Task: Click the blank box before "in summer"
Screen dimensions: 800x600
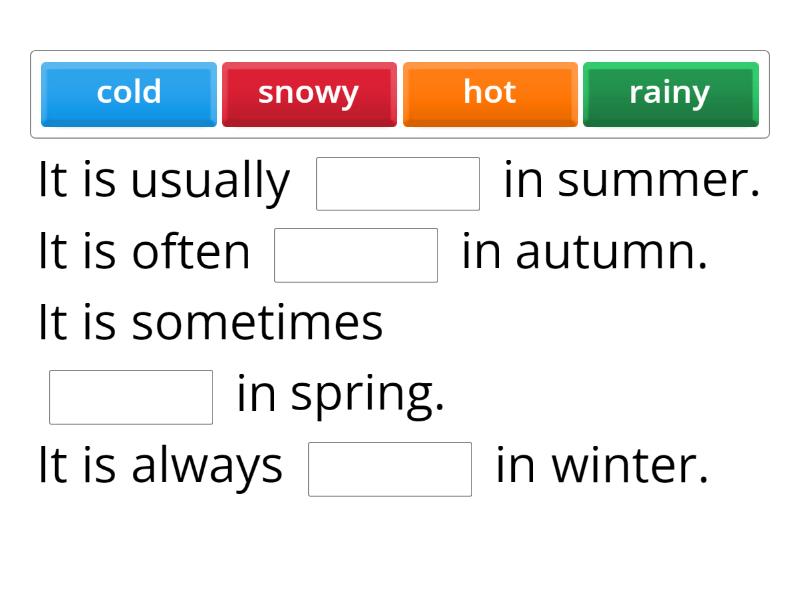Action: pos(398,184)
